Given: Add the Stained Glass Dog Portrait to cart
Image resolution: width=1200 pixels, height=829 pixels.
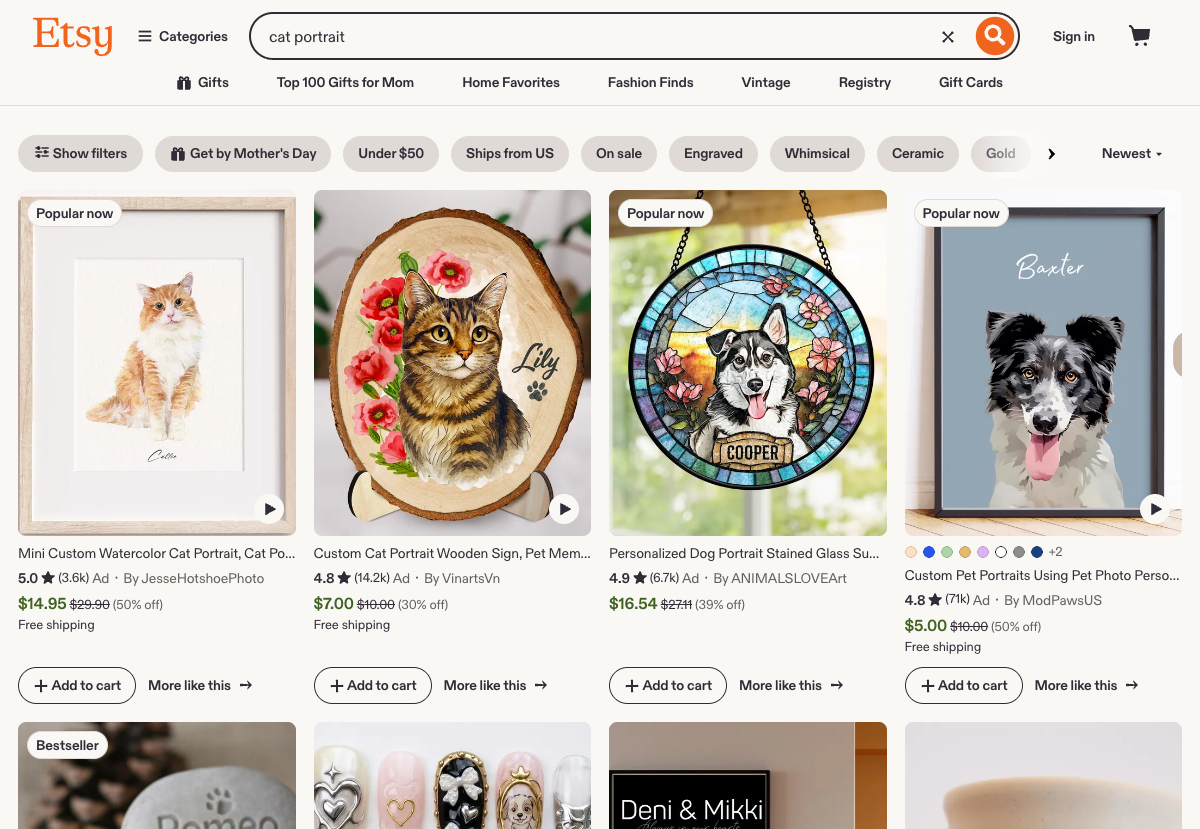Looking at the screenshot, I should [x=668, y=686].
